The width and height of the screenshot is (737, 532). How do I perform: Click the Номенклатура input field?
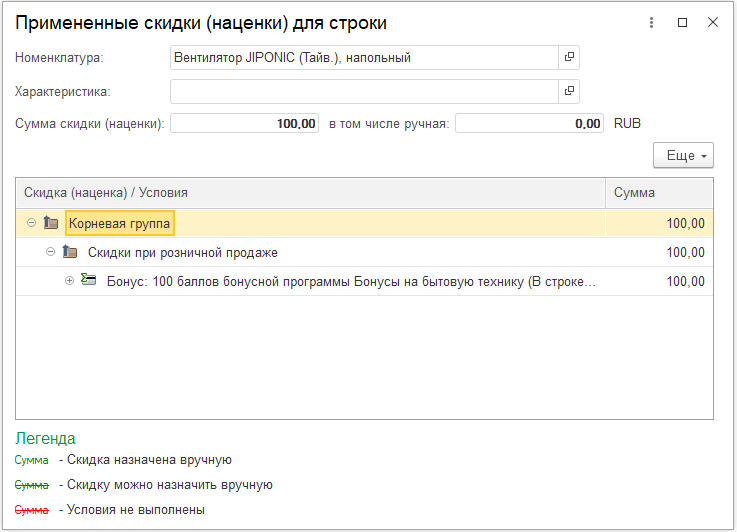pos(364,57)
